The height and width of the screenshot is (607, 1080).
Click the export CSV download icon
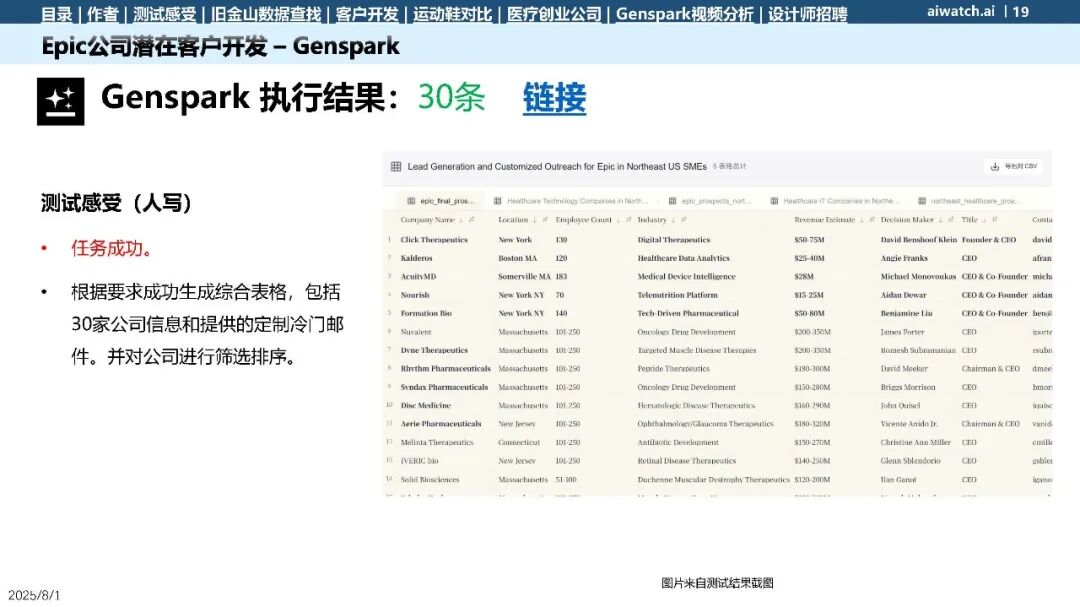[x=995, y=166]
